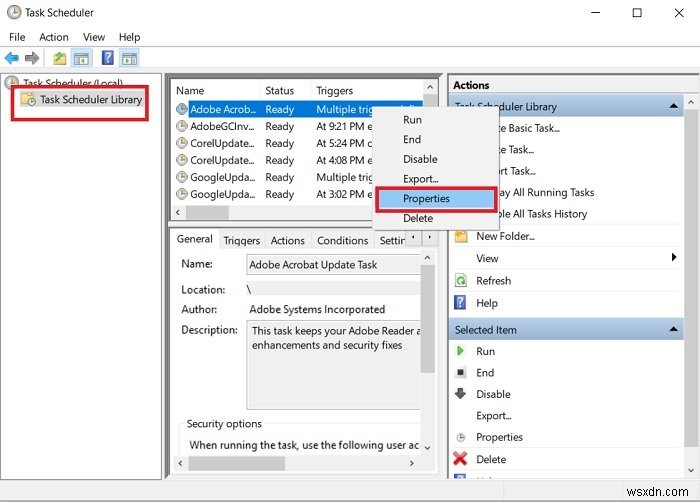
Task: Switch to the Triggers tab
Action: tap(242, 241)
